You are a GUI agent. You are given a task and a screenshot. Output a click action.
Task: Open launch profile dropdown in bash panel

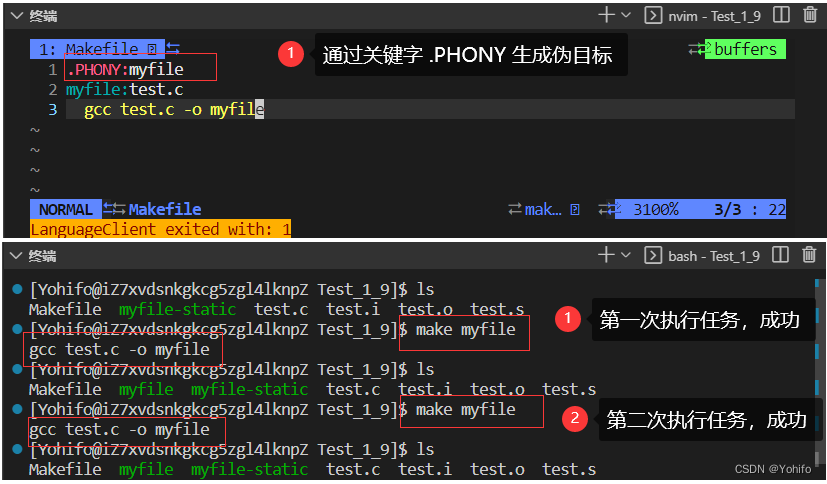pyautogui.click(x=626, y=255)
